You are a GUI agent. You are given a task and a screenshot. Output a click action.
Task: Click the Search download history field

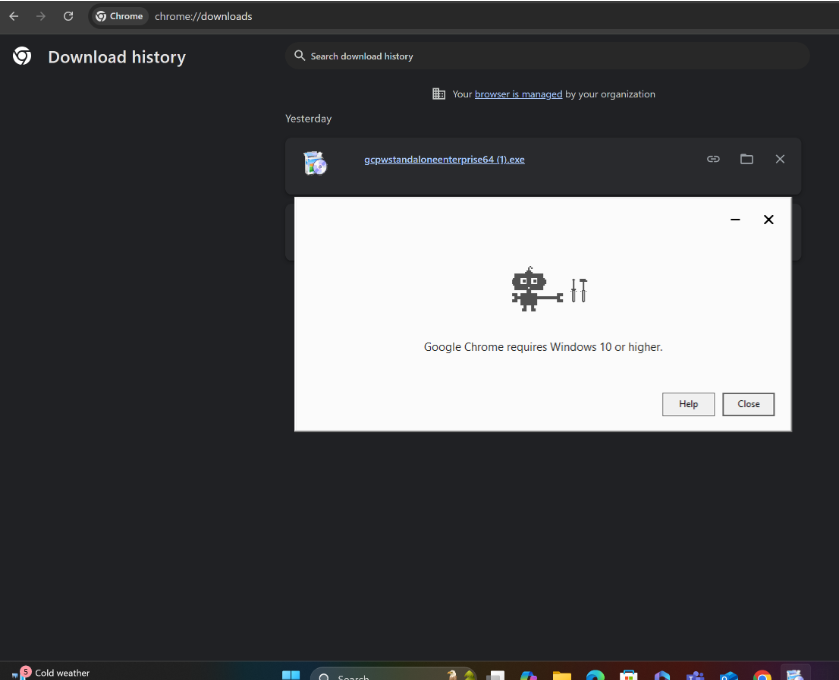547,56
